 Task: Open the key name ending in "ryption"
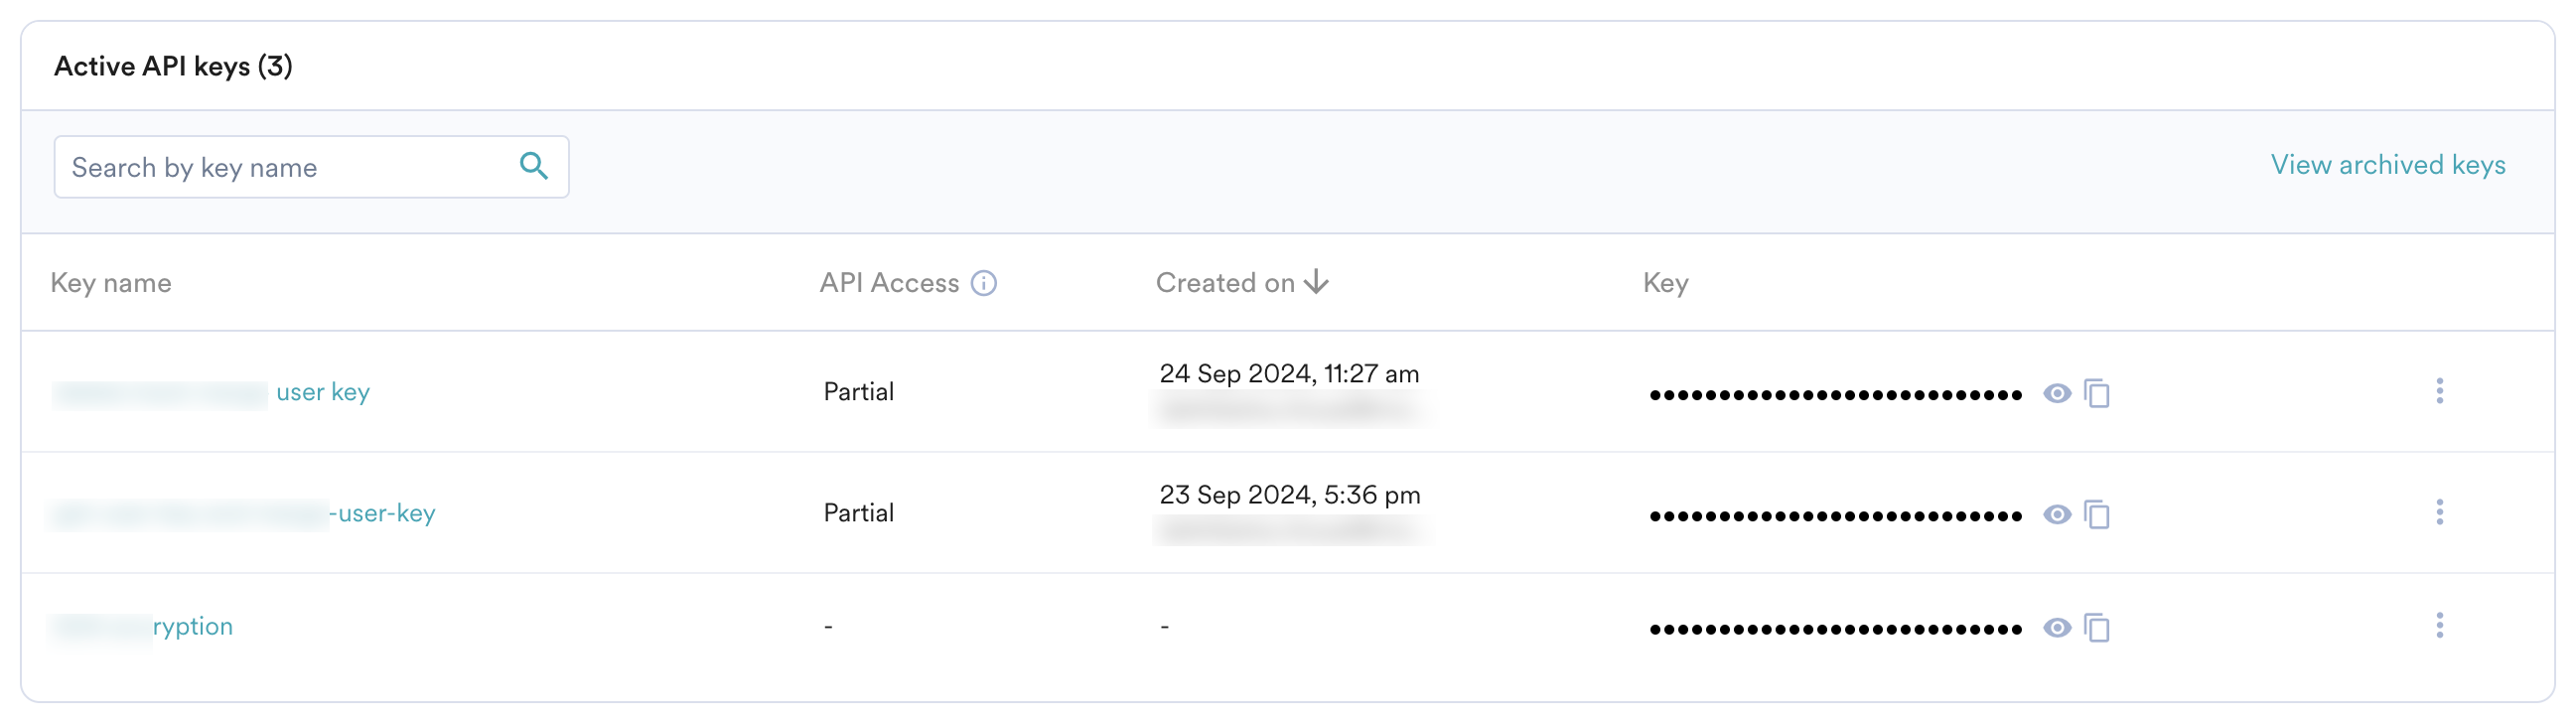click(192, 626)
